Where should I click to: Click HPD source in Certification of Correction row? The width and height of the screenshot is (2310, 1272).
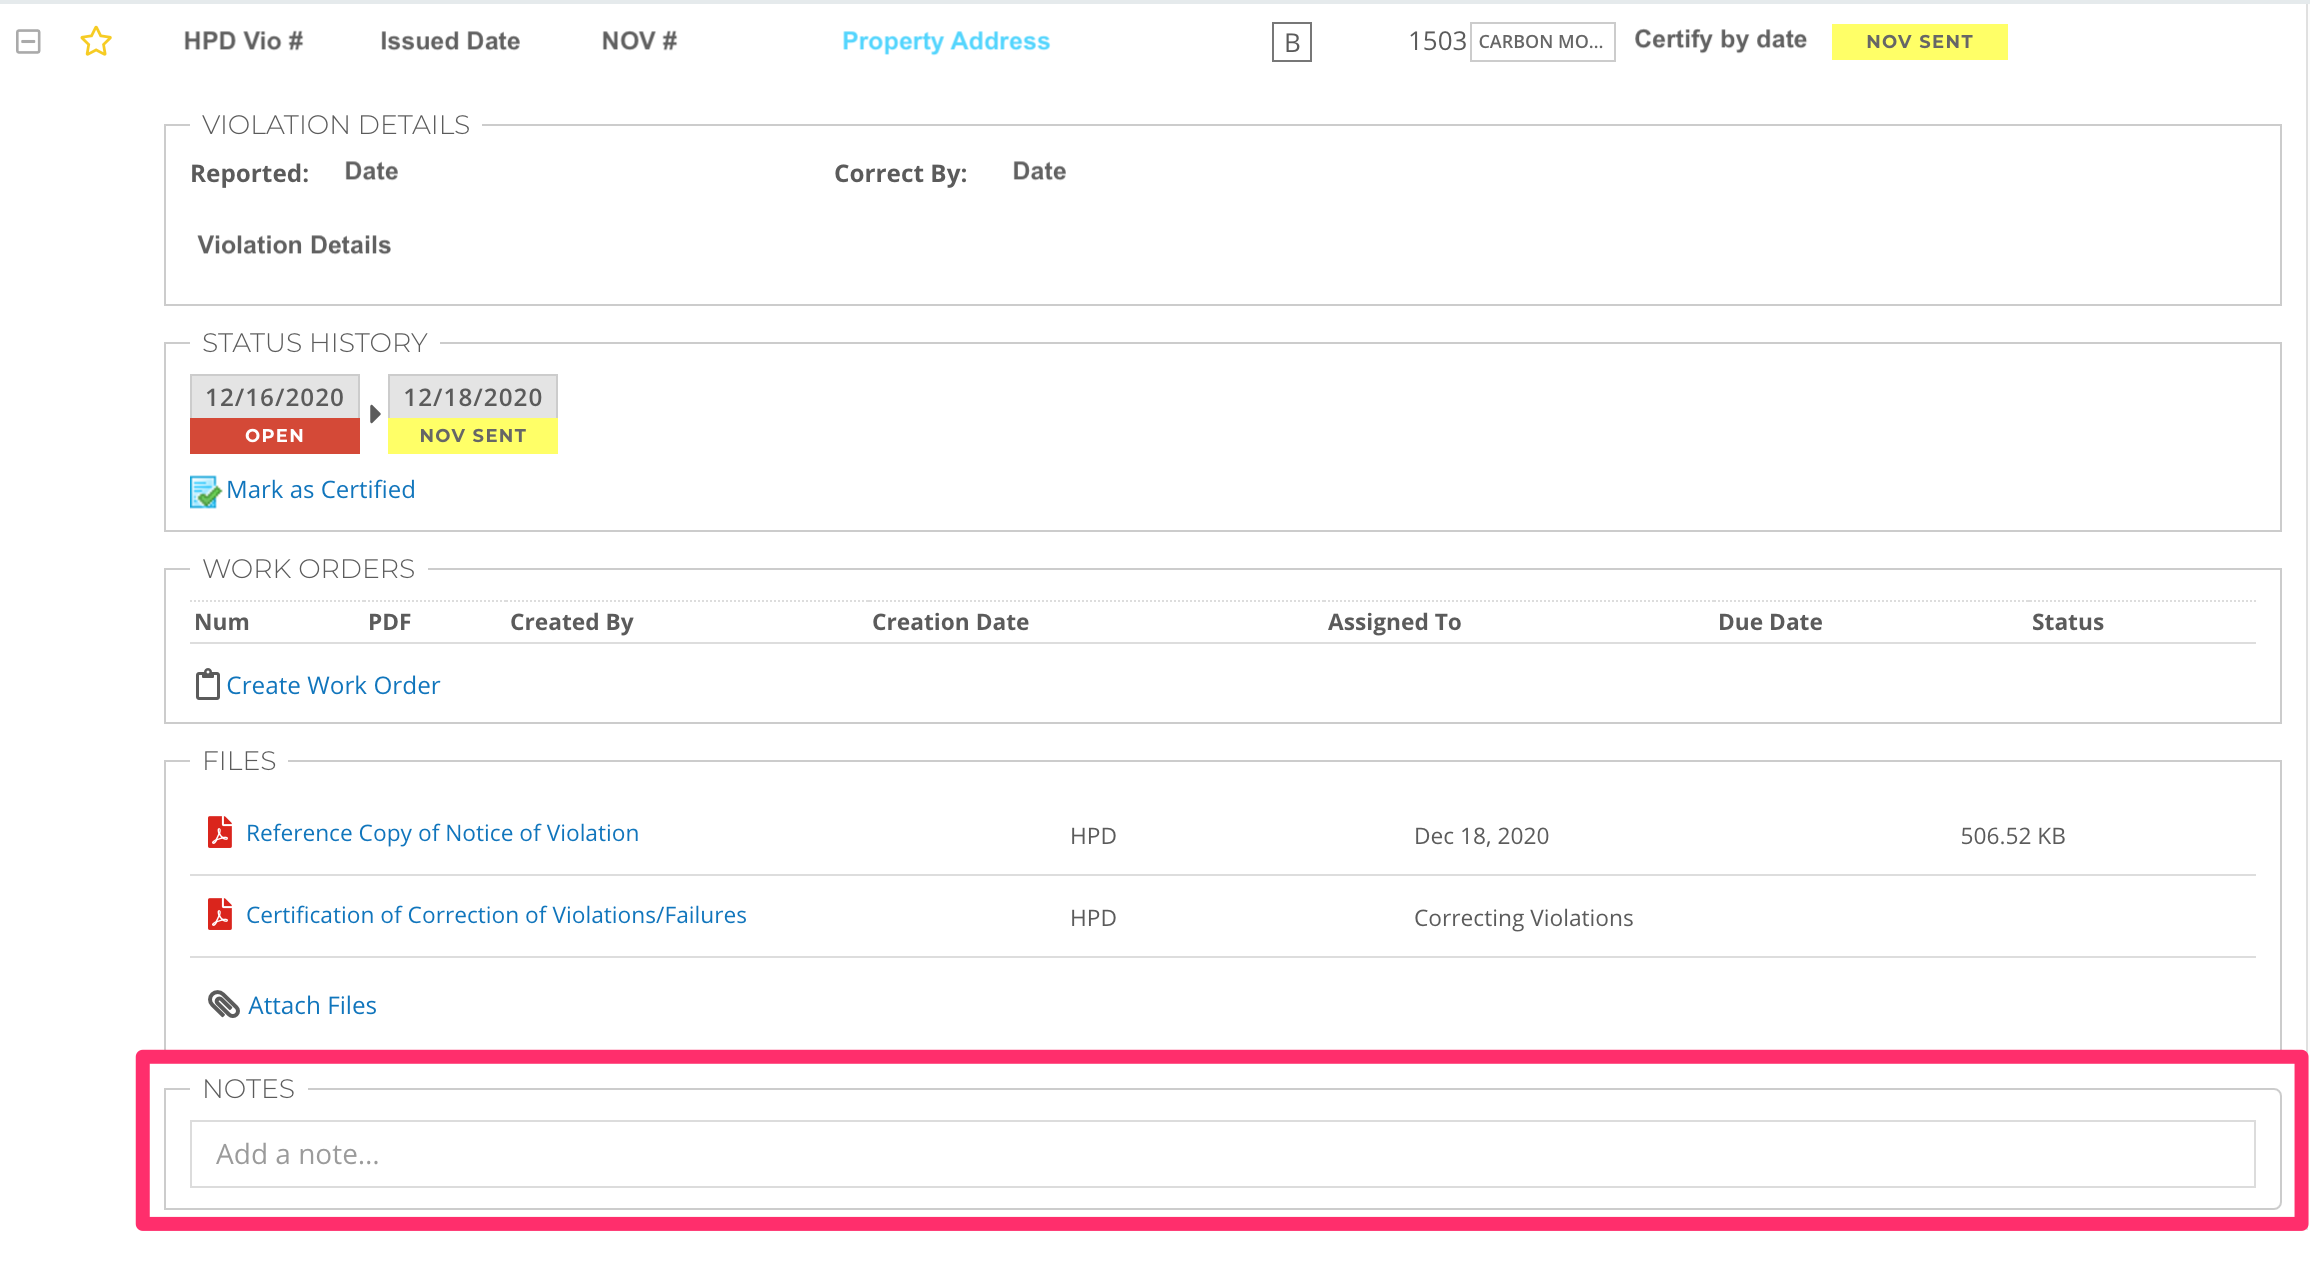pyautogui.click(x=1093, y=918)
